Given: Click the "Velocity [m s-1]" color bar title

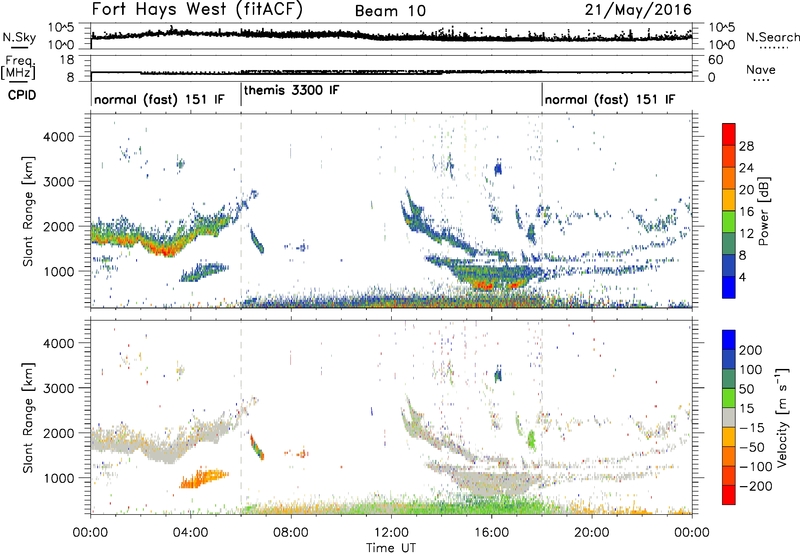Looking at the screenshot, I should click(x=782, y=417).
